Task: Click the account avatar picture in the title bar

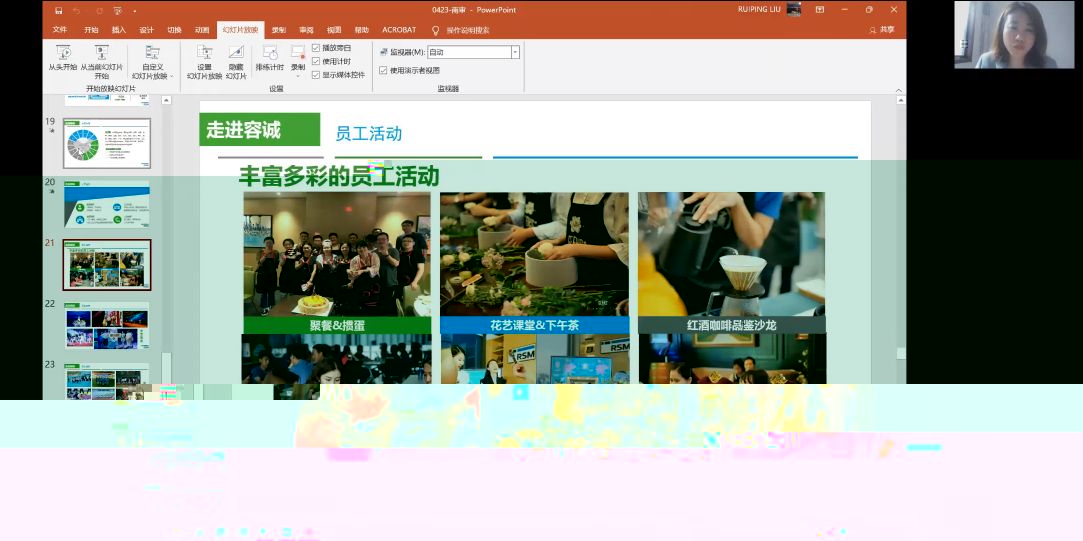Action: click(794, 10)
